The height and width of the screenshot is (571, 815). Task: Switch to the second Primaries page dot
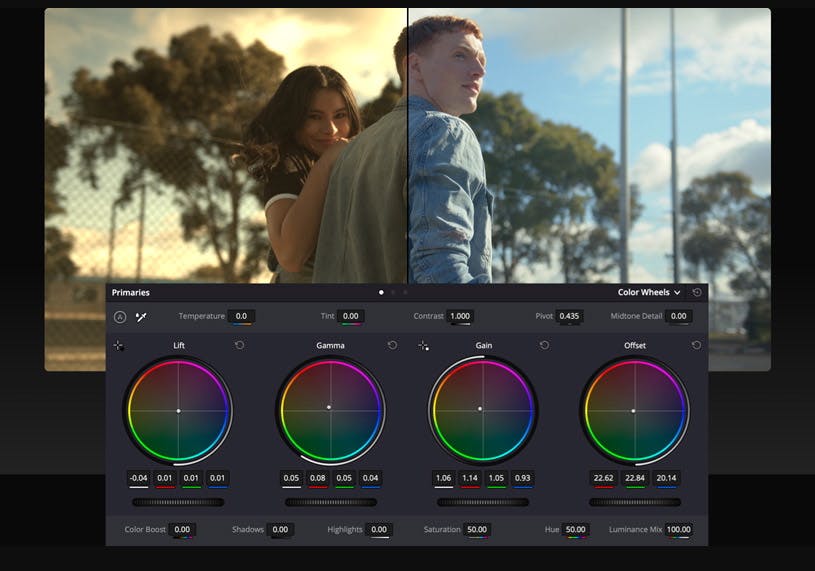tap(393, 293)
